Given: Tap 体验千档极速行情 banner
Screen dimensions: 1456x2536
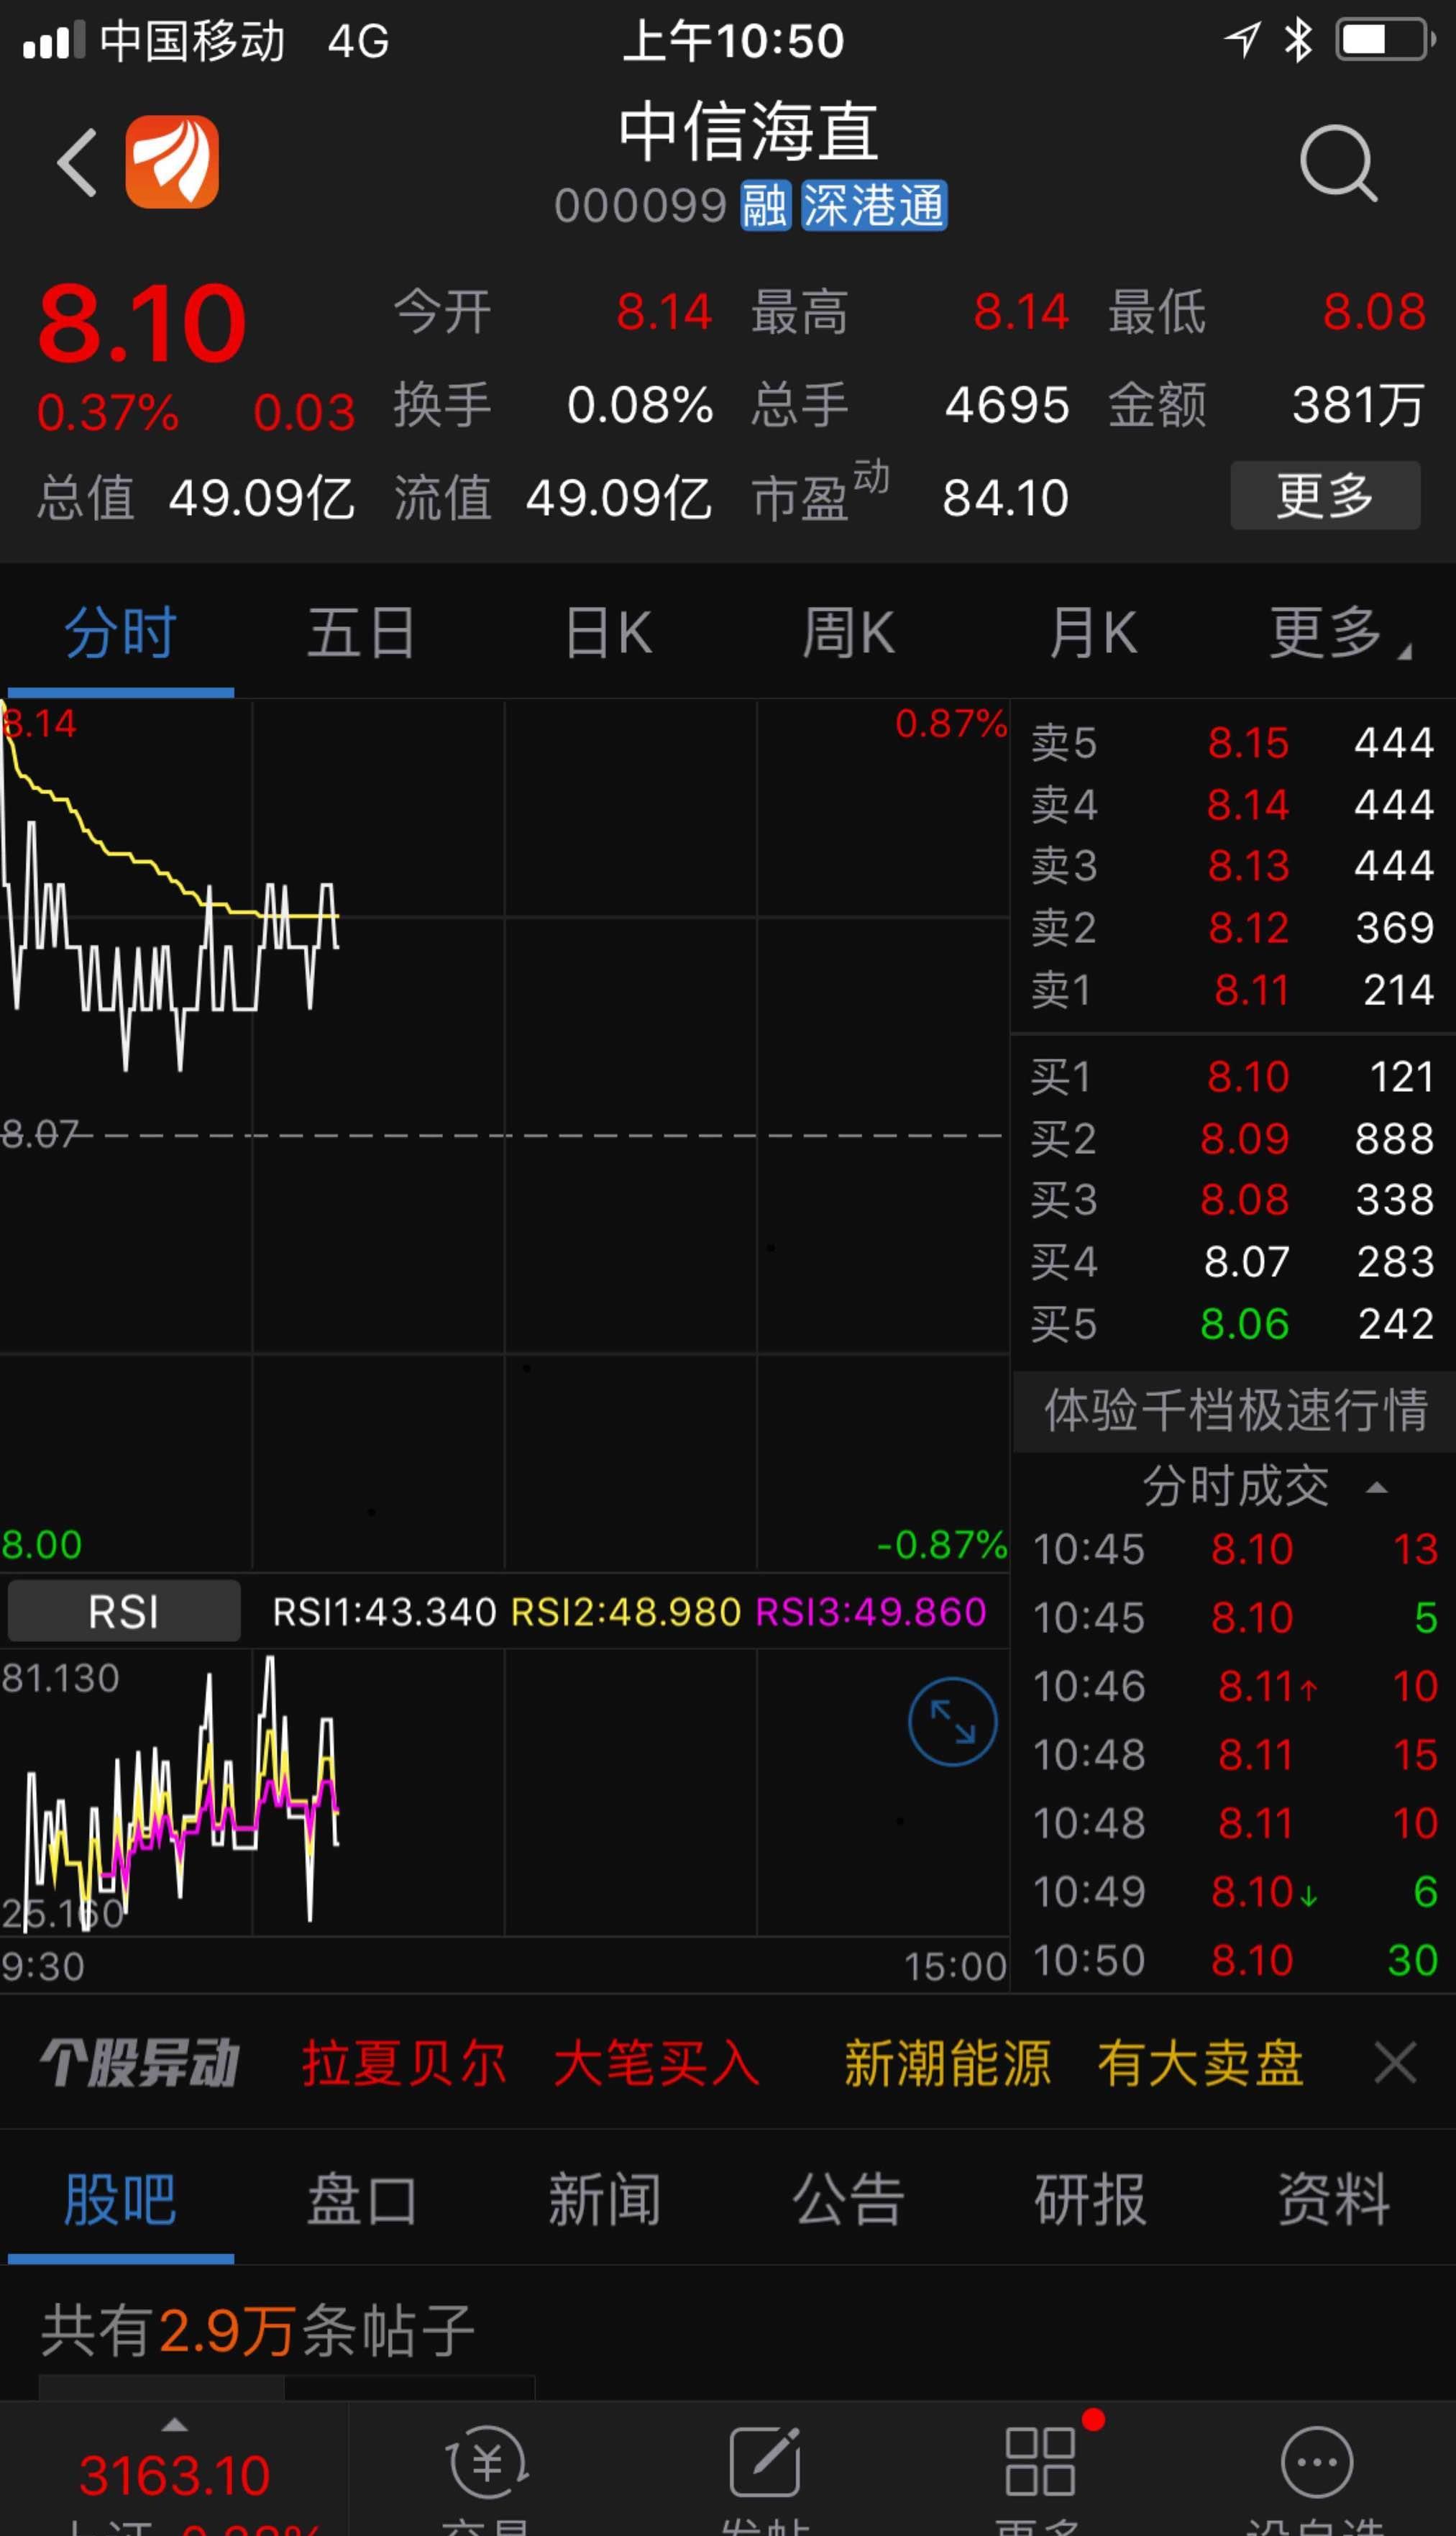Looking at the screenshot, I should point(1235,1411).
